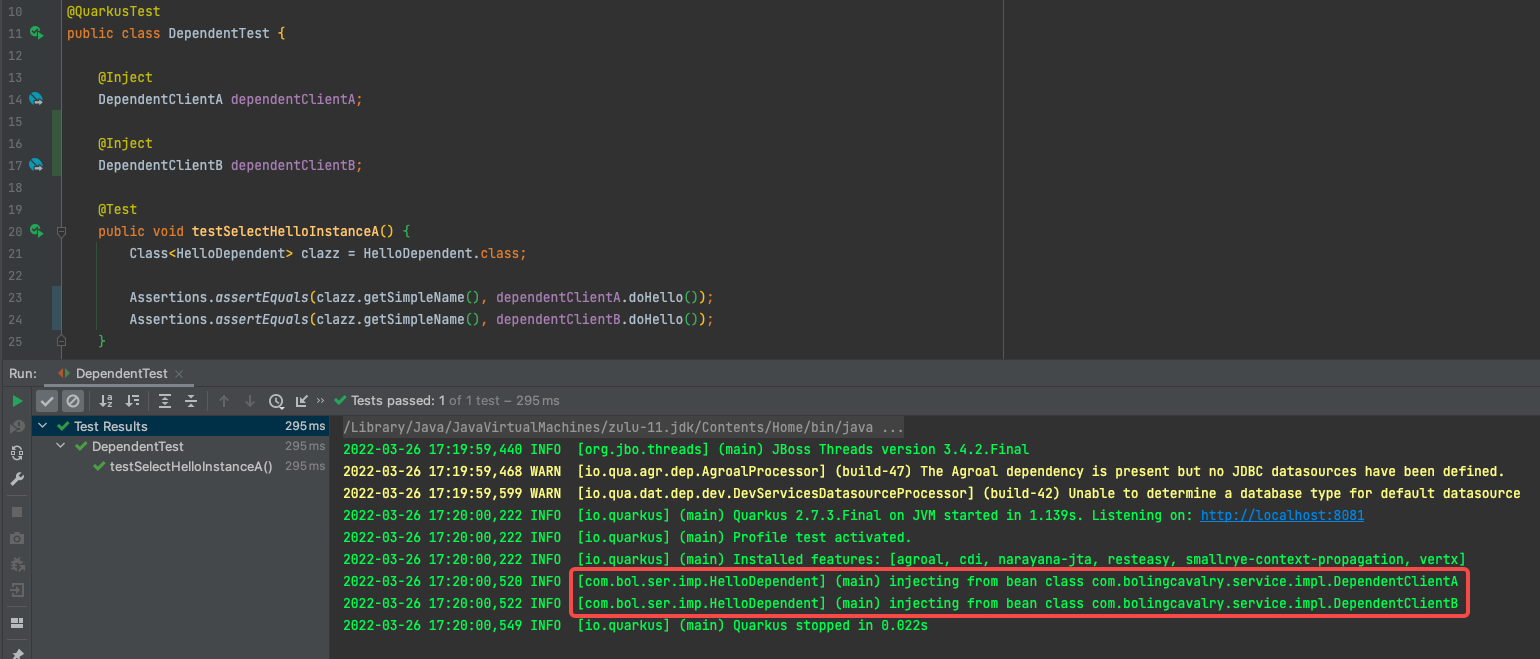Sort test results by duration
The height and width of the screenshot is (659, 1540).
[132, 401]
